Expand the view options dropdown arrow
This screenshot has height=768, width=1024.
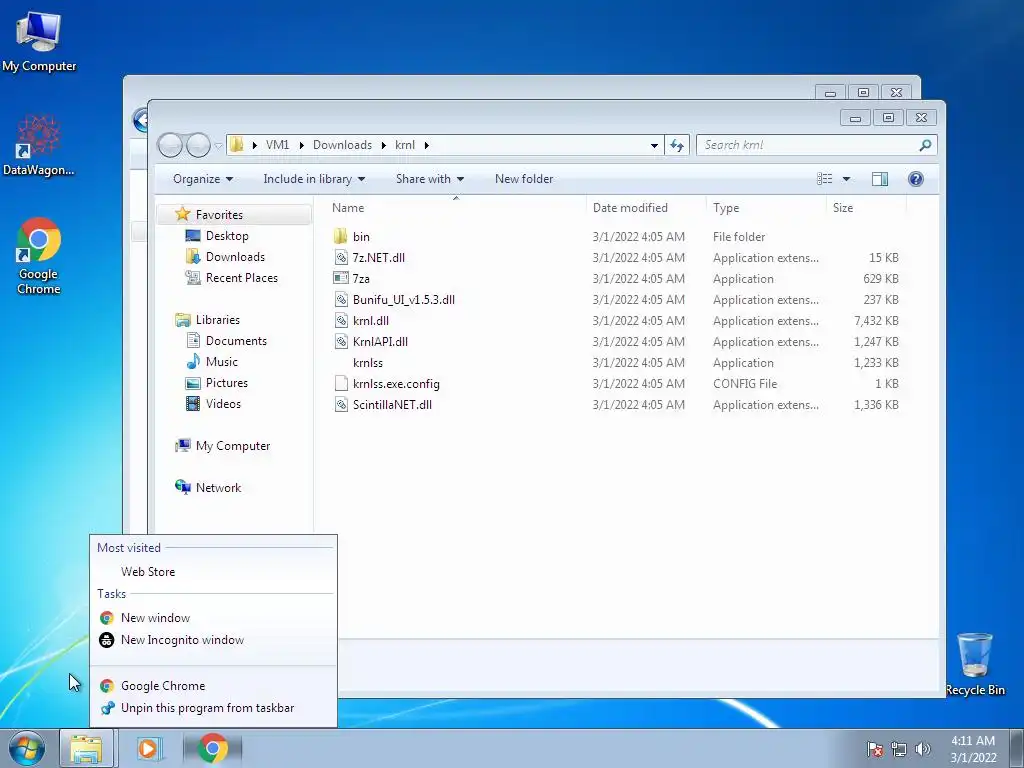(846, 179)
